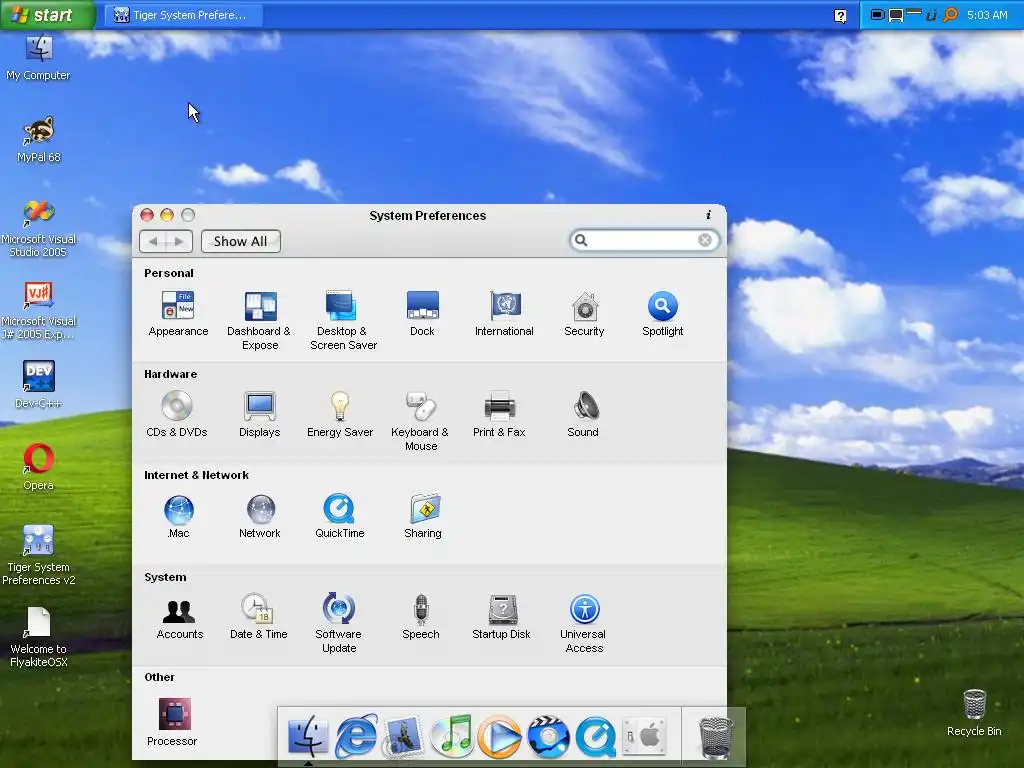Open the Displays preference pane

(259, 414)
